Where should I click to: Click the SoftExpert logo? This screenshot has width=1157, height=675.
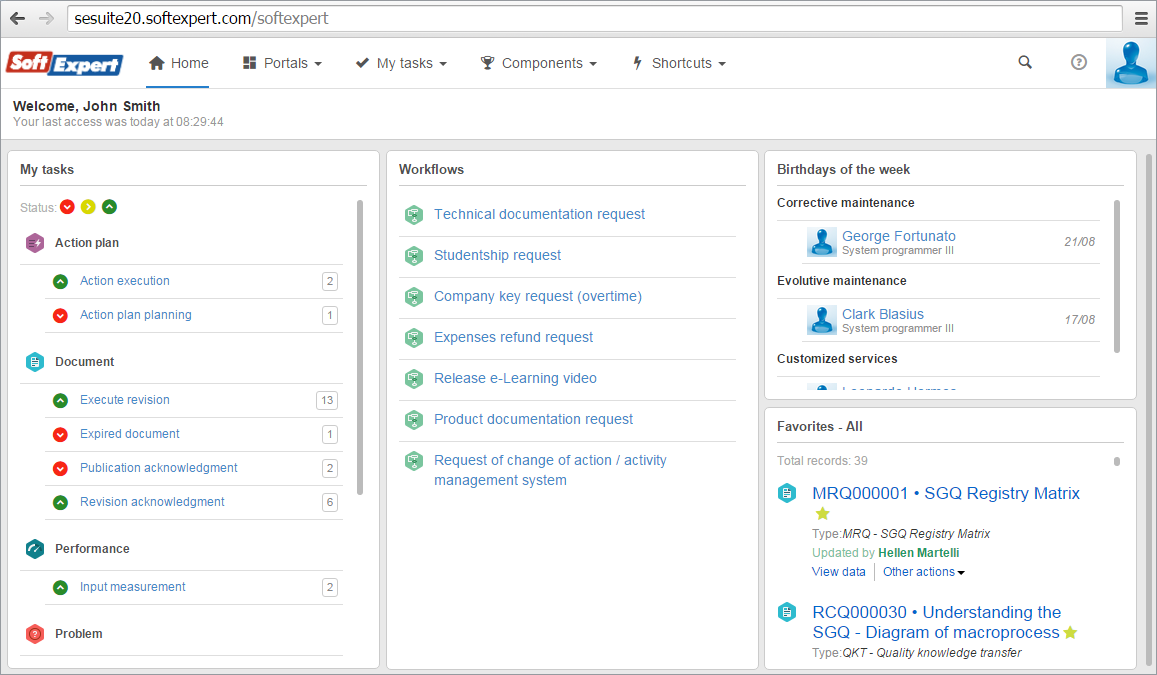[x=65, y=63]
